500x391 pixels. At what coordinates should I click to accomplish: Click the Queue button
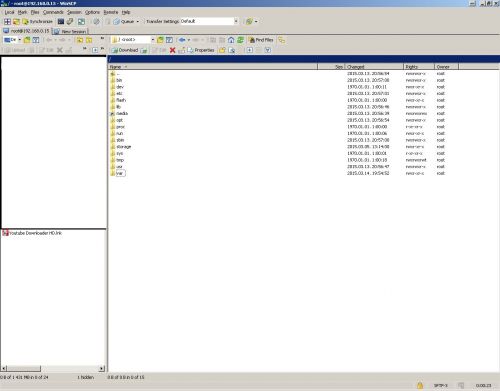(x=124, y=22)
